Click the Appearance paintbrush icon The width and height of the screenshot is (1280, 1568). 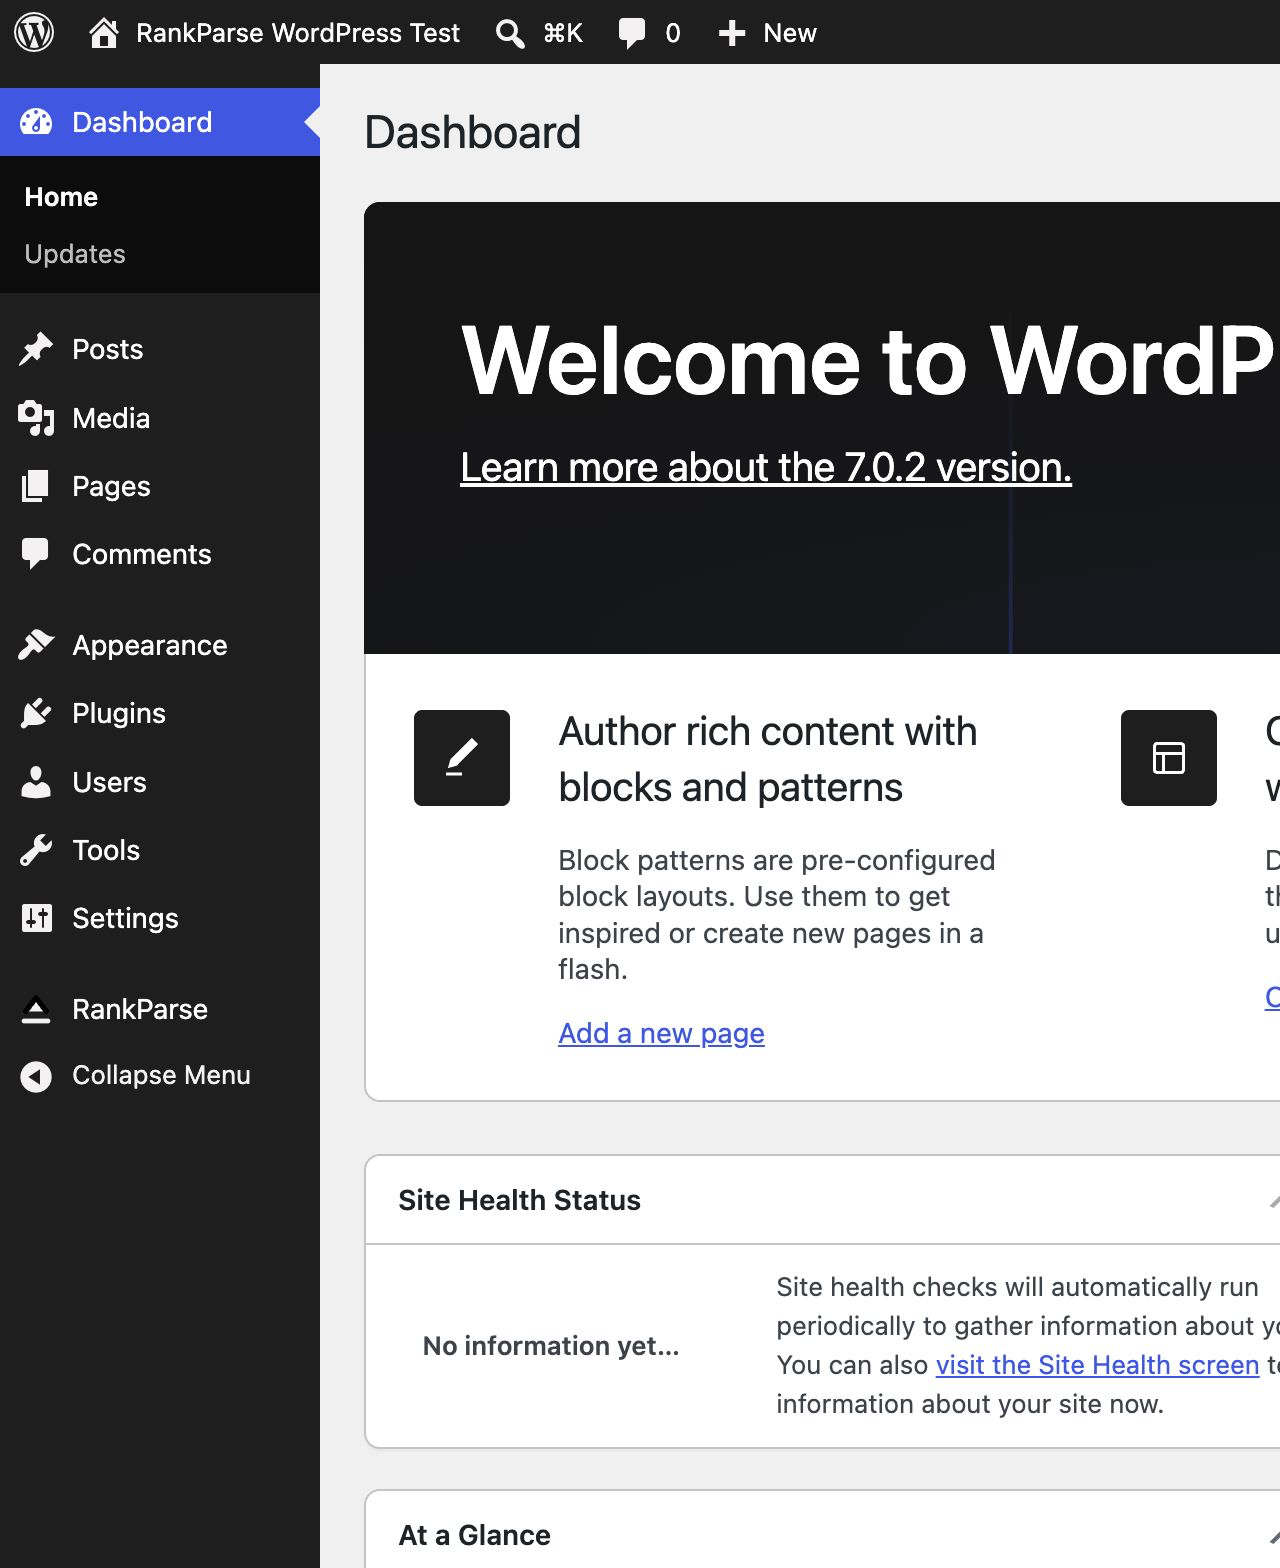pyautogui.click(x=36, y=645)
